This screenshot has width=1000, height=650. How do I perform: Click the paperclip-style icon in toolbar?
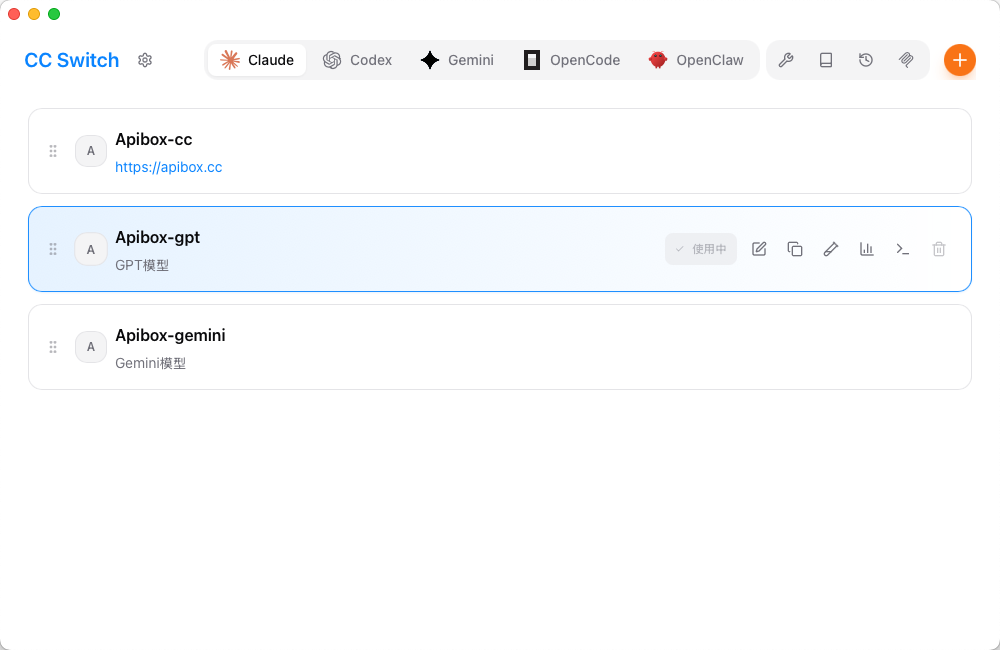point(906,60)
